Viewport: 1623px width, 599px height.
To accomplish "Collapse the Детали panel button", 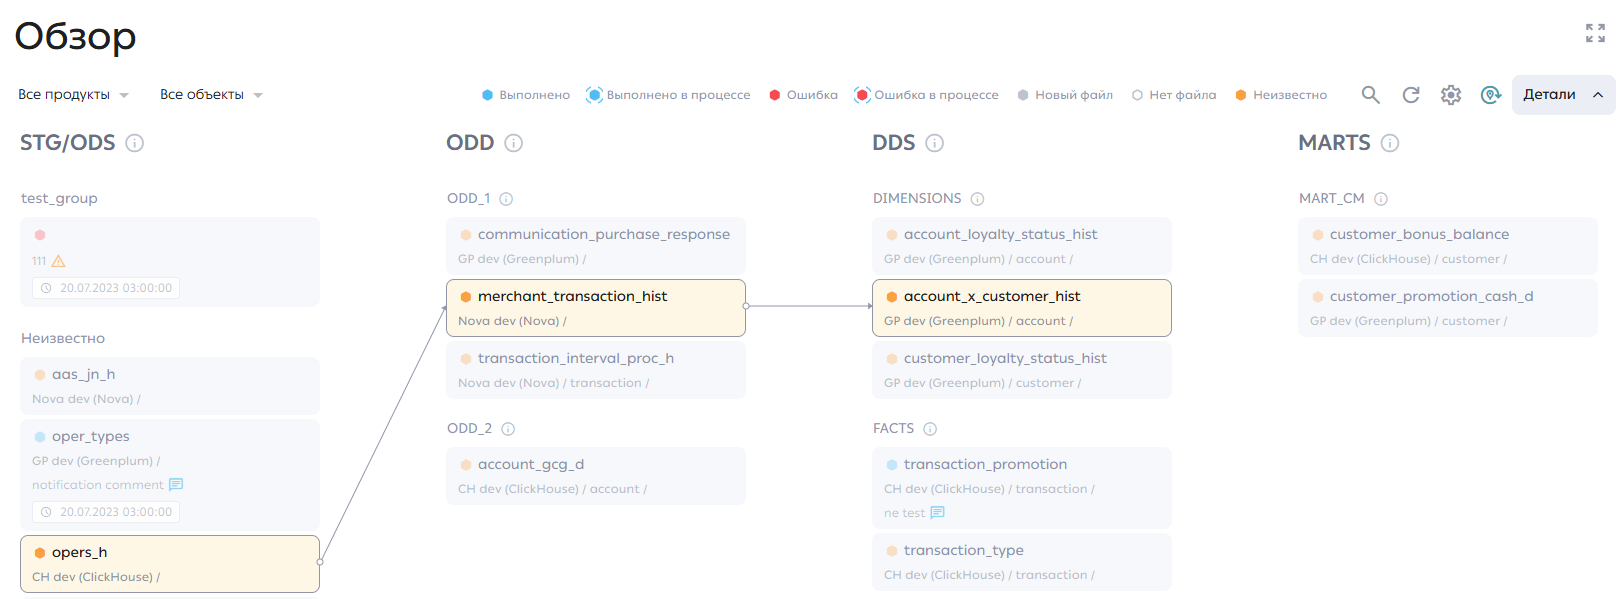I will tap(1563, 95).
